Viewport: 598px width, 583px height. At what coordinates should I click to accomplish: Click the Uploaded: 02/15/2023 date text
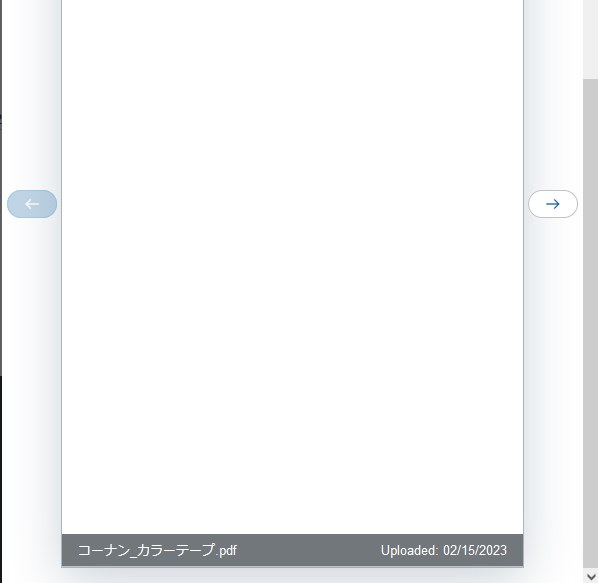(x=444, y=550)
